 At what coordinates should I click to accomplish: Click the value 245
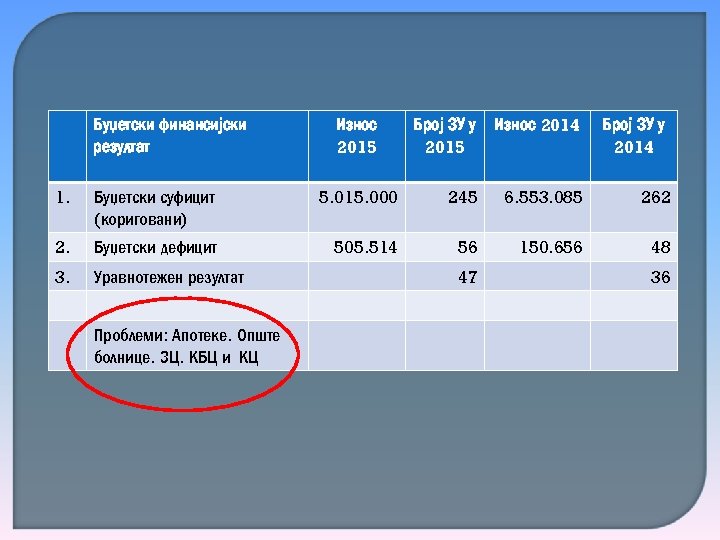coord(463,197)
